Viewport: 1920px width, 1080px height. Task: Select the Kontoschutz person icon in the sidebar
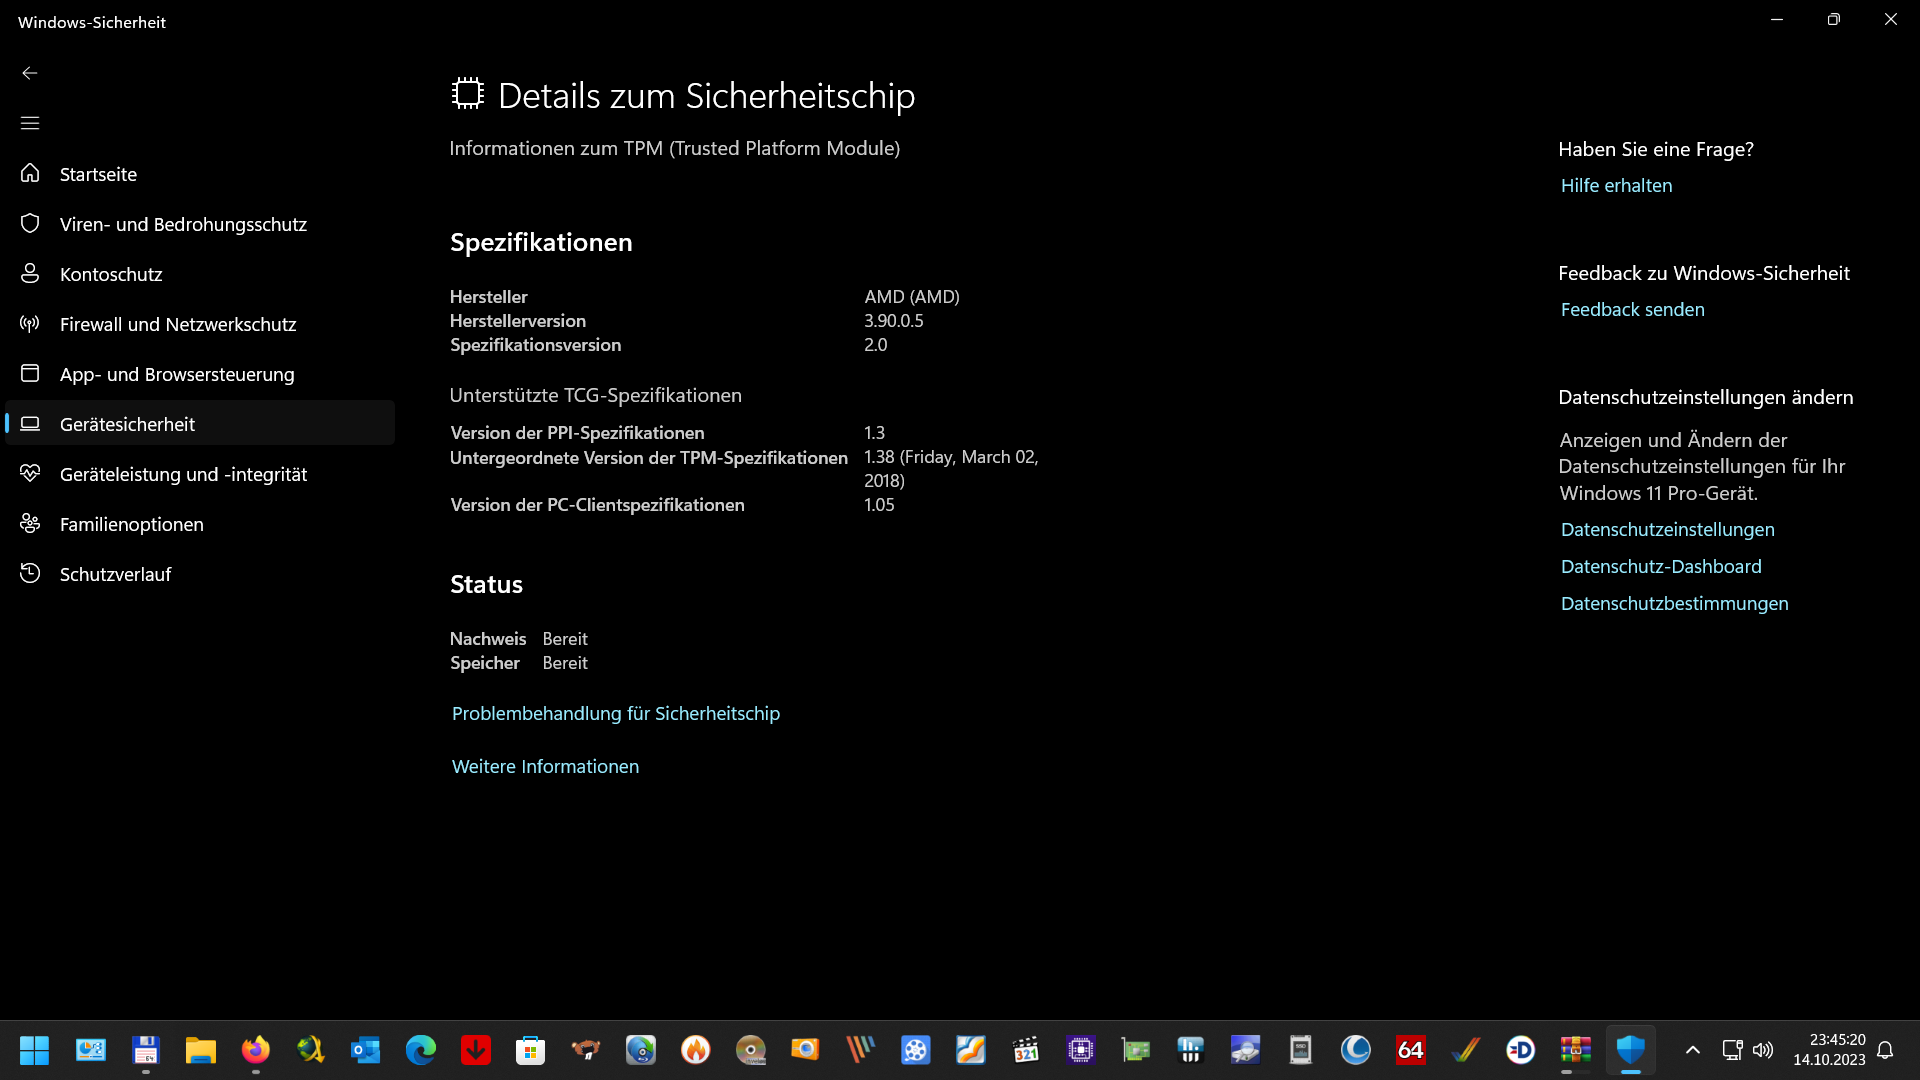pyautogui.click(x=30, y=273)
